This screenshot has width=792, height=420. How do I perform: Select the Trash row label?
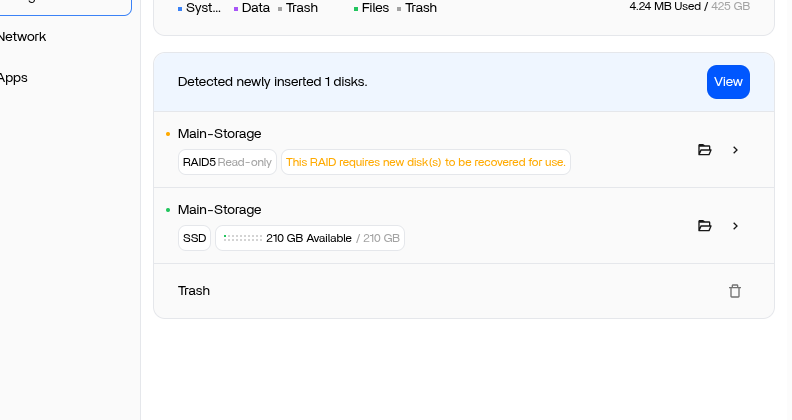point(194,291)
